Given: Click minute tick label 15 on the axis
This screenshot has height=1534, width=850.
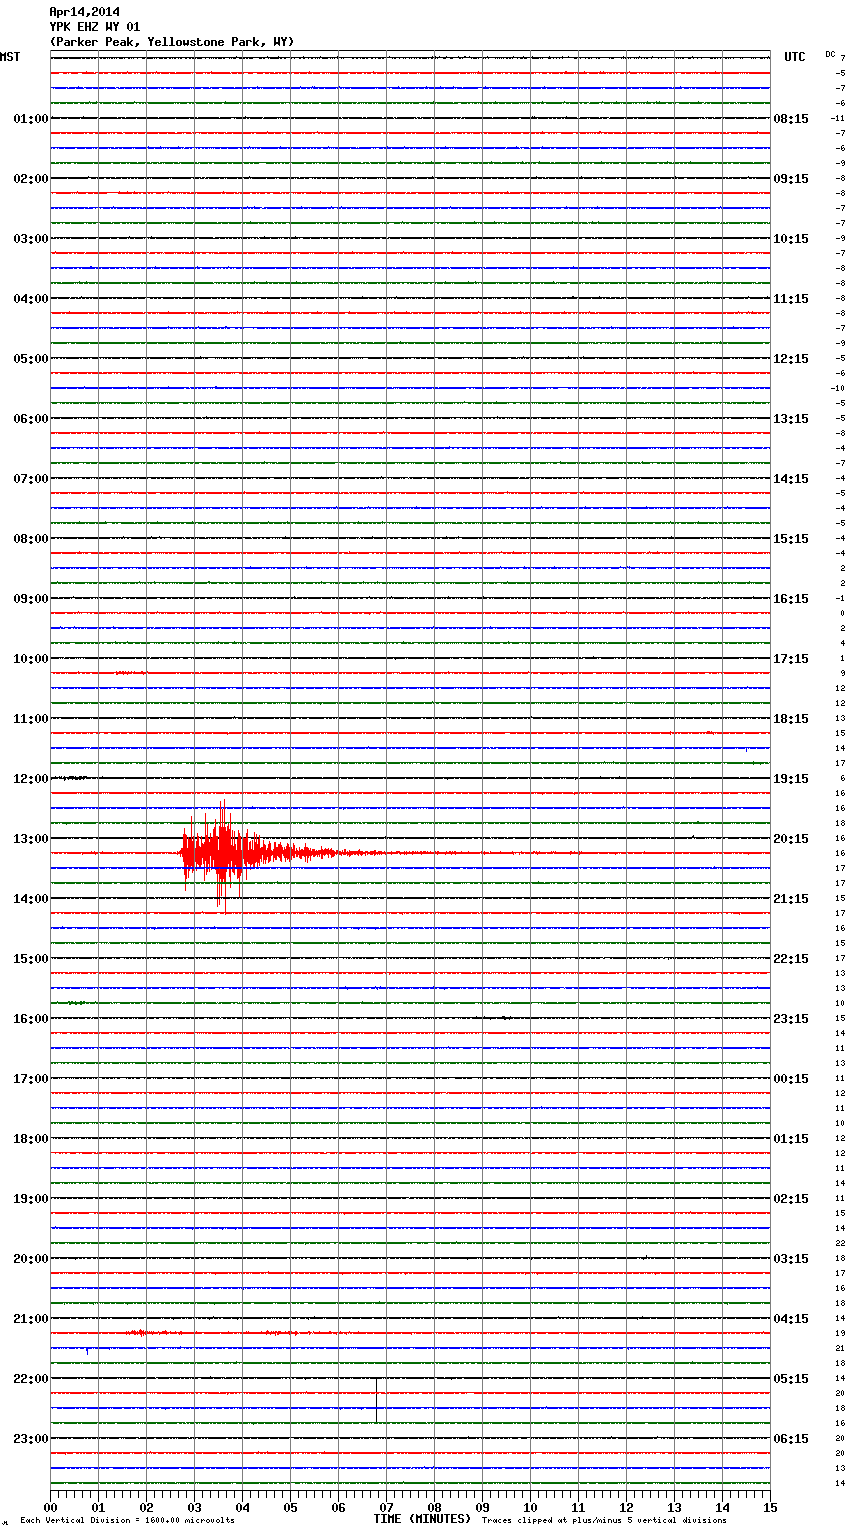Looking at the screenshot, I should coord(770,1507).
